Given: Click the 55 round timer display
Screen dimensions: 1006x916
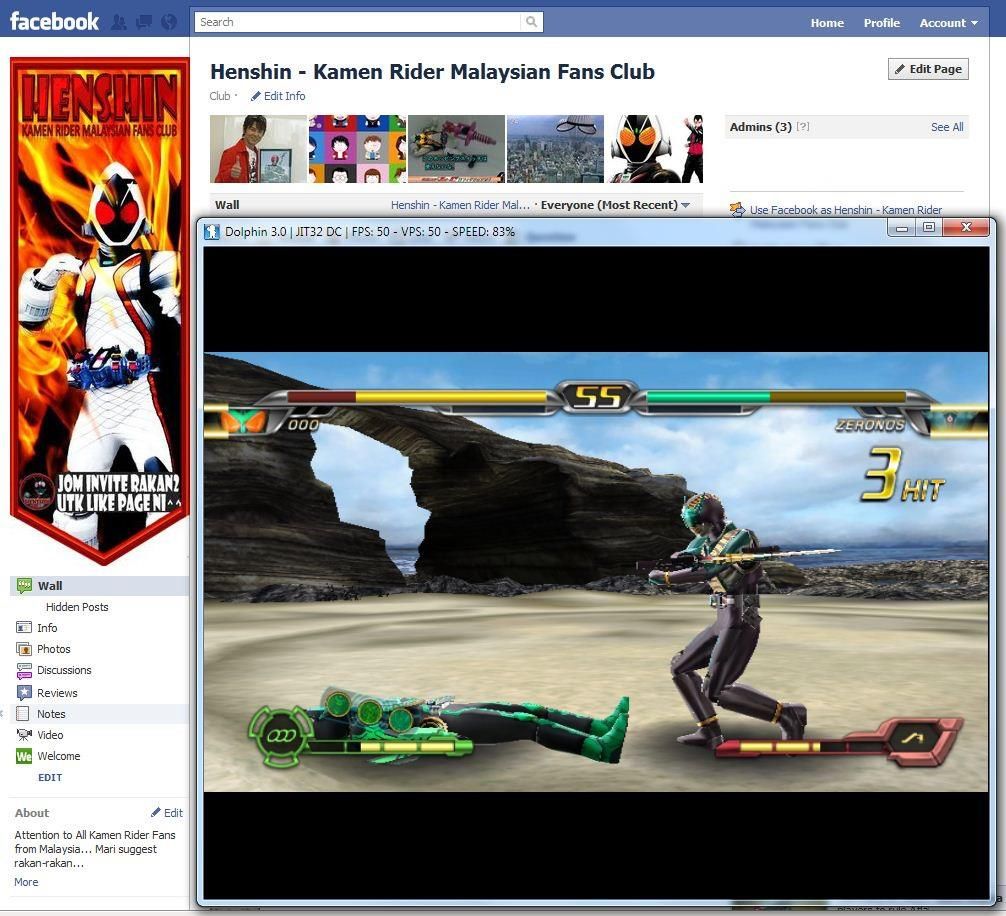Looking at the screenshot, I should point(597,398).
